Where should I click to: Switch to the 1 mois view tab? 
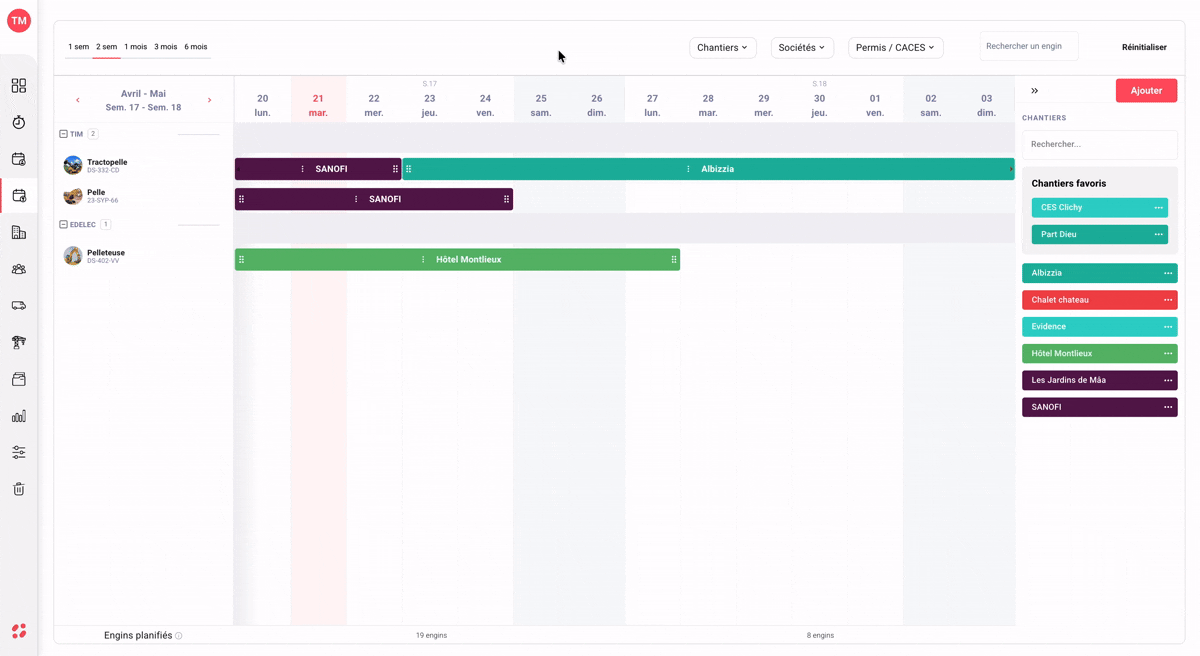(x=135, y=47)
